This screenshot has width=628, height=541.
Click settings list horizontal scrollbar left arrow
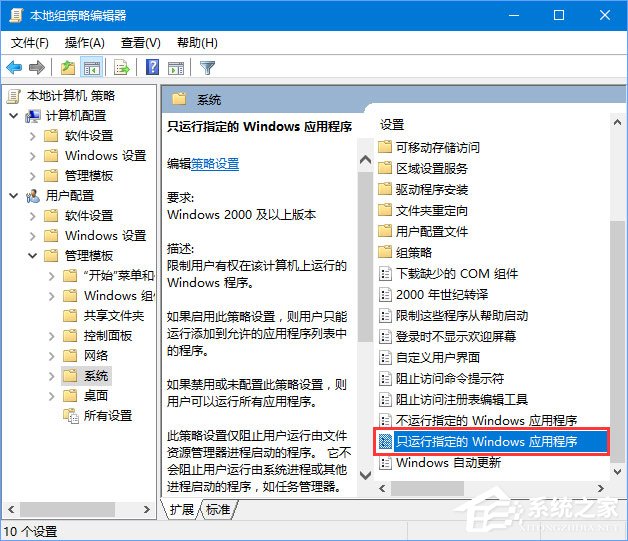tap(382, 488)
